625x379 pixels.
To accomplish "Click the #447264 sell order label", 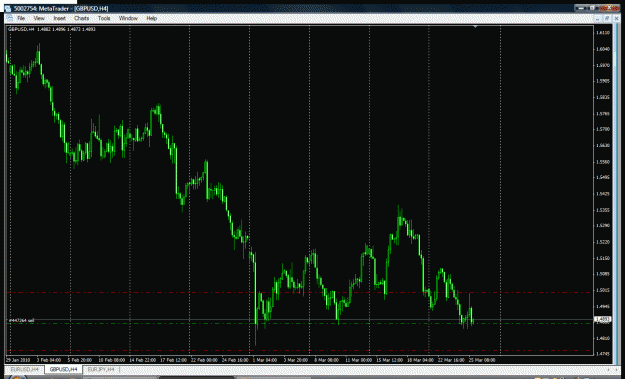I will pyautogui.click(x=22, y=320).
